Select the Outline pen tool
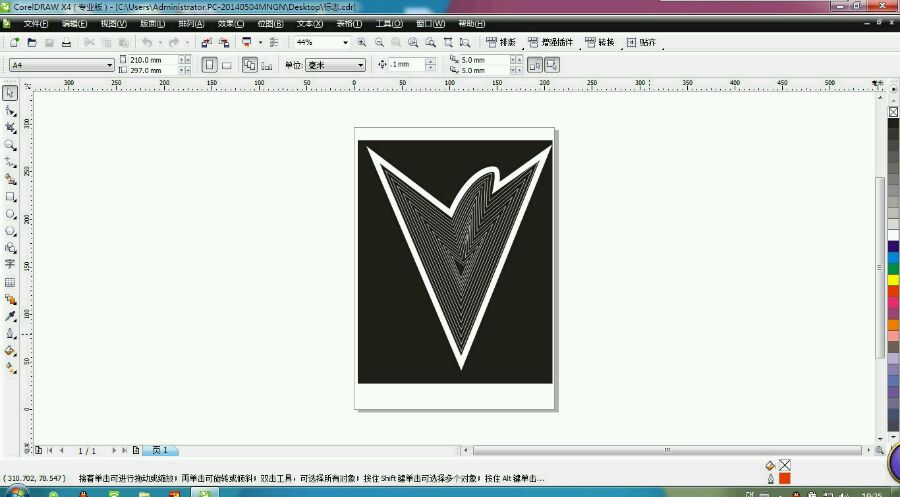 10,333
